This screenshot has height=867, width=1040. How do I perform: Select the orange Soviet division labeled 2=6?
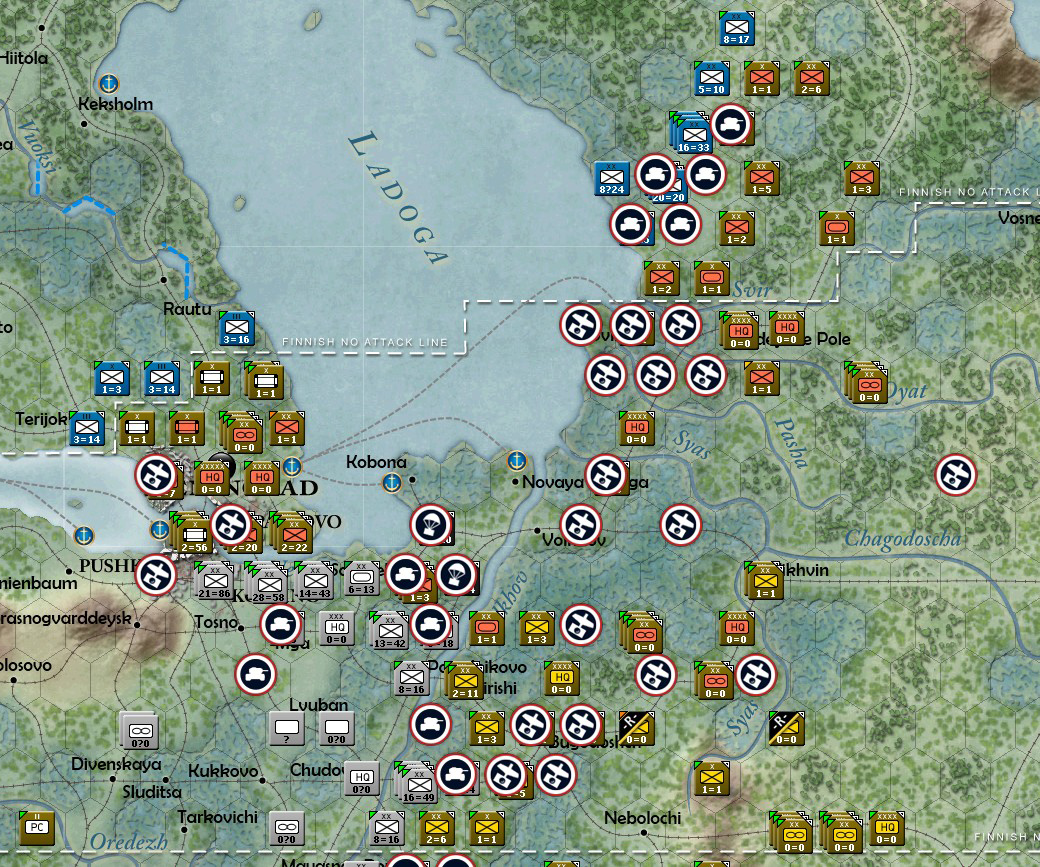coord(812,79)
